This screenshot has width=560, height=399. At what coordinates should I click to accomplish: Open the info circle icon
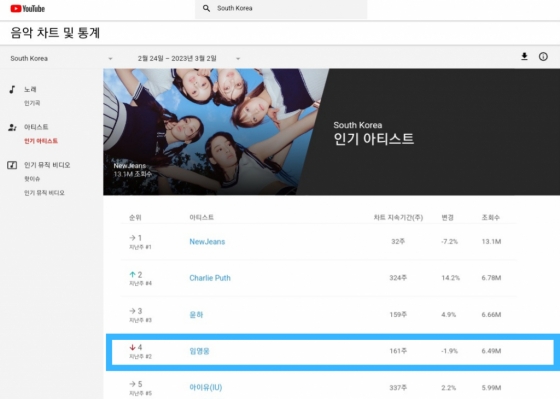(x=543, y=56)
